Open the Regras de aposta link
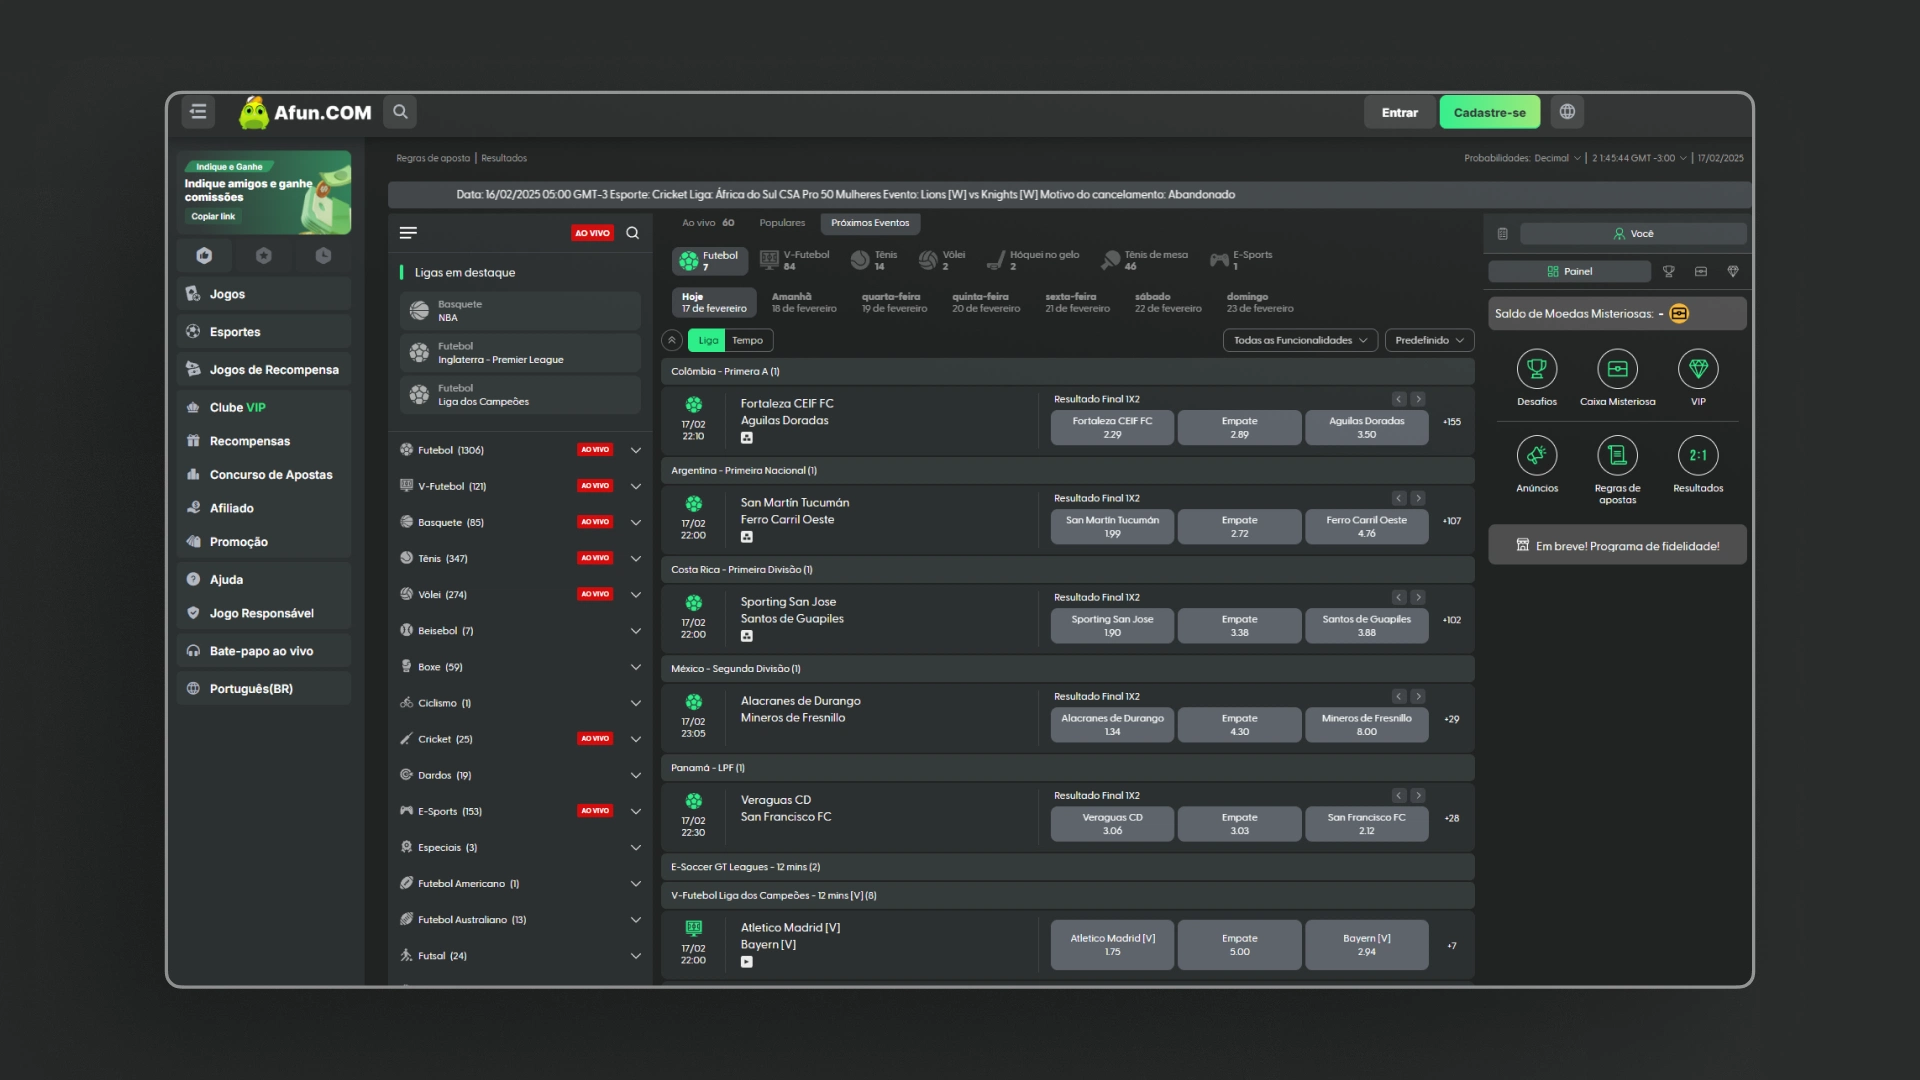 point(433,158)
